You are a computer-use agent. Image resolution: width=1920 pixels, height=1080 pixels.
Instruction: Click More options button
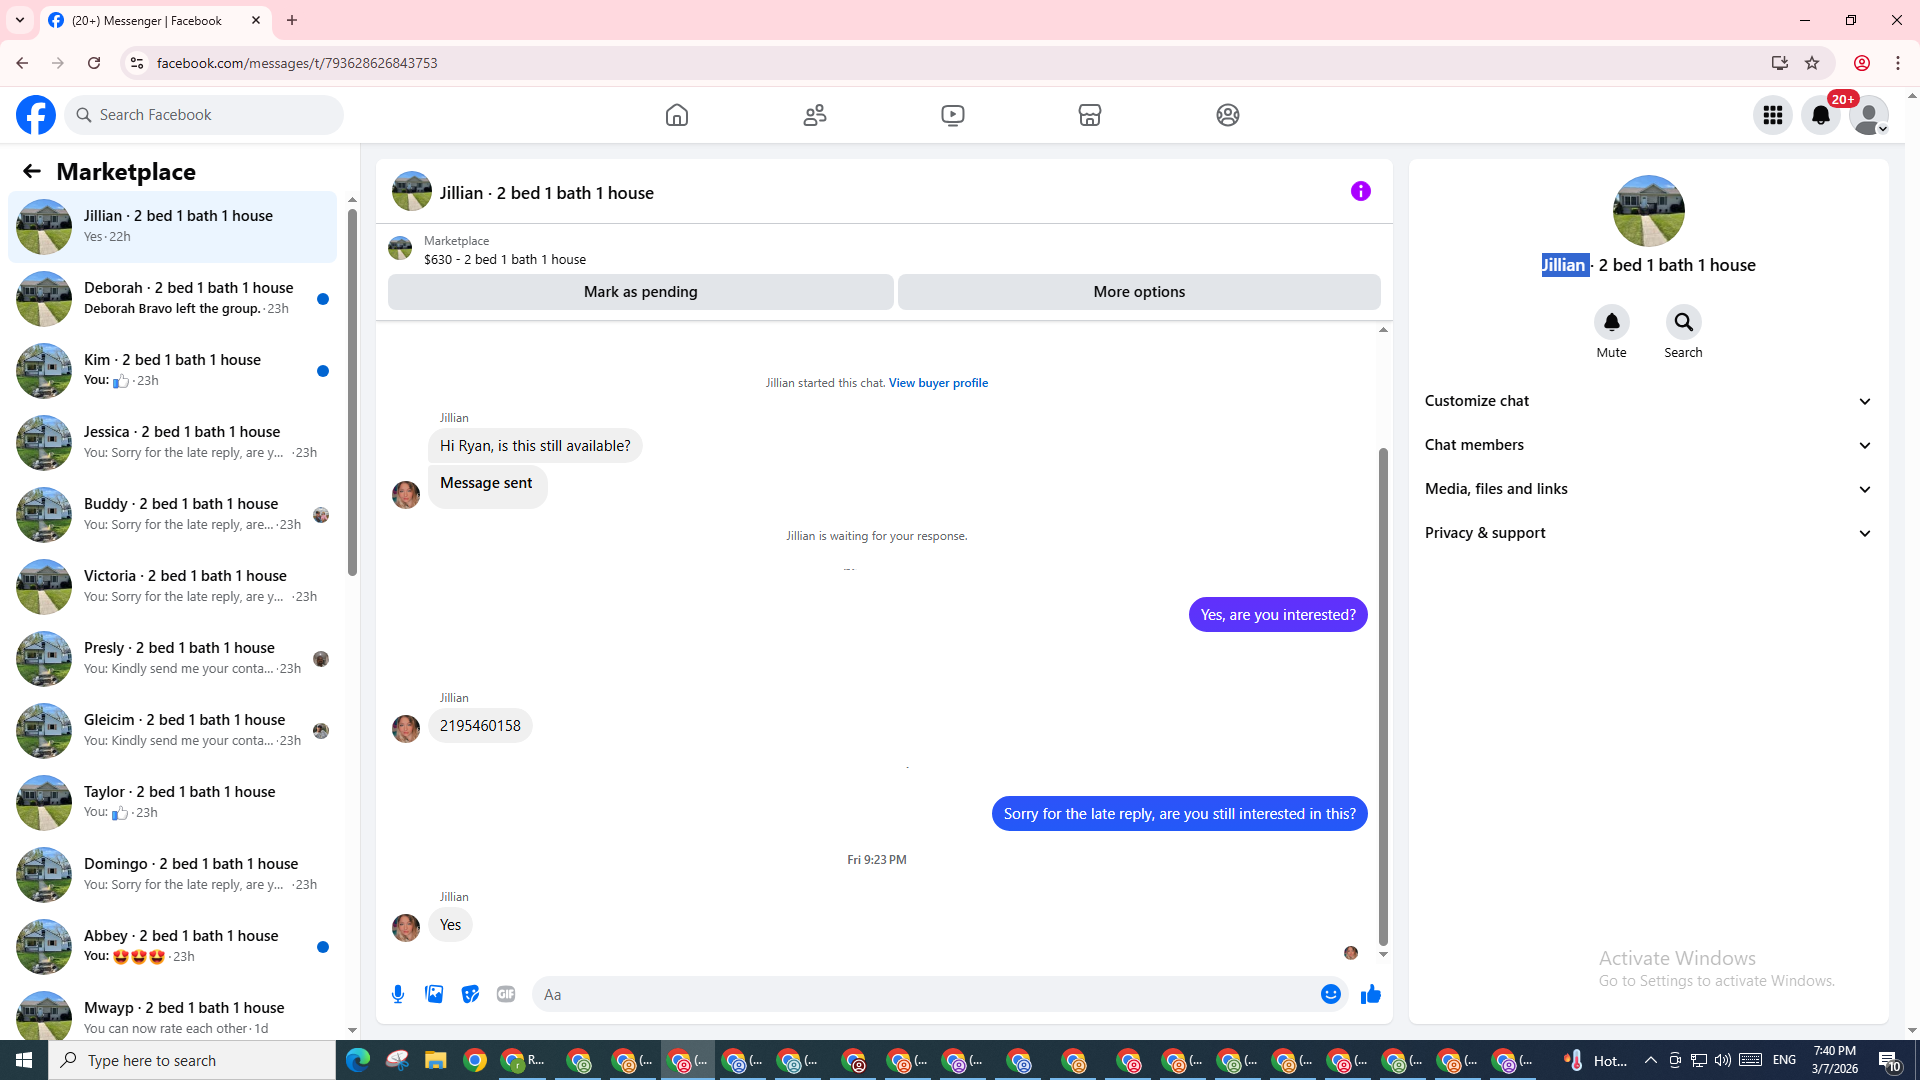coord(1139,292)
